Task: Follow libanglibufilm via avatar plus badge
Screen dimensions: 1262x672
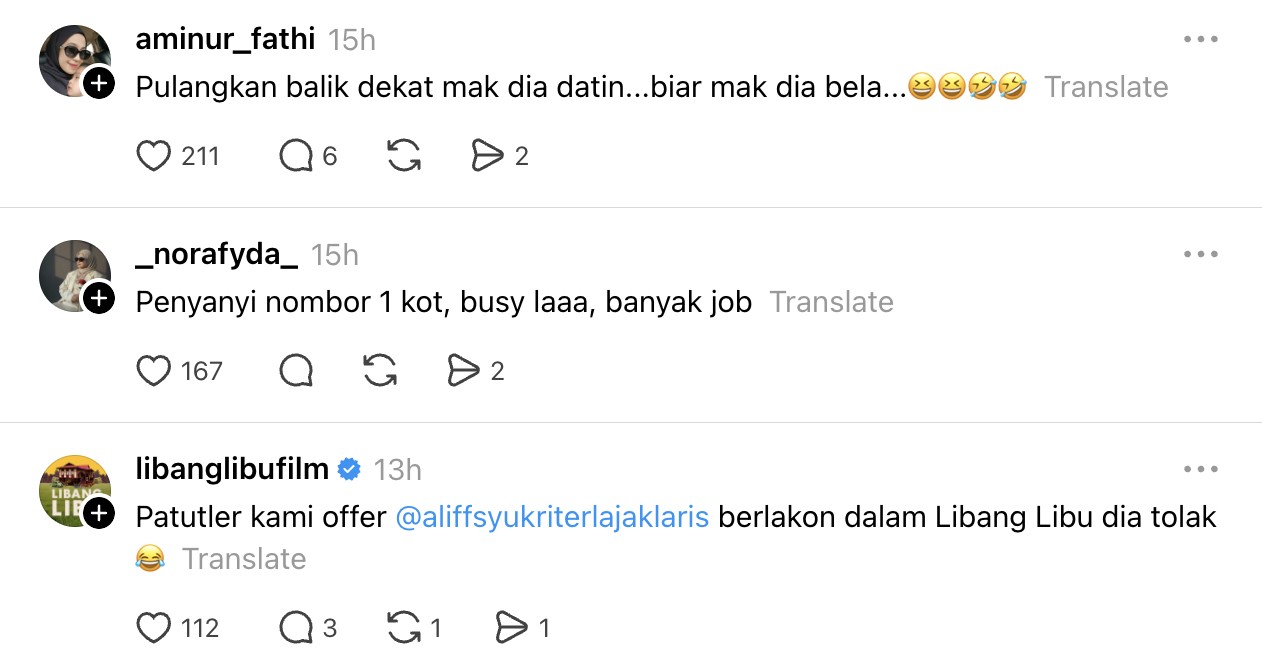Action: (x=98, y=514)
